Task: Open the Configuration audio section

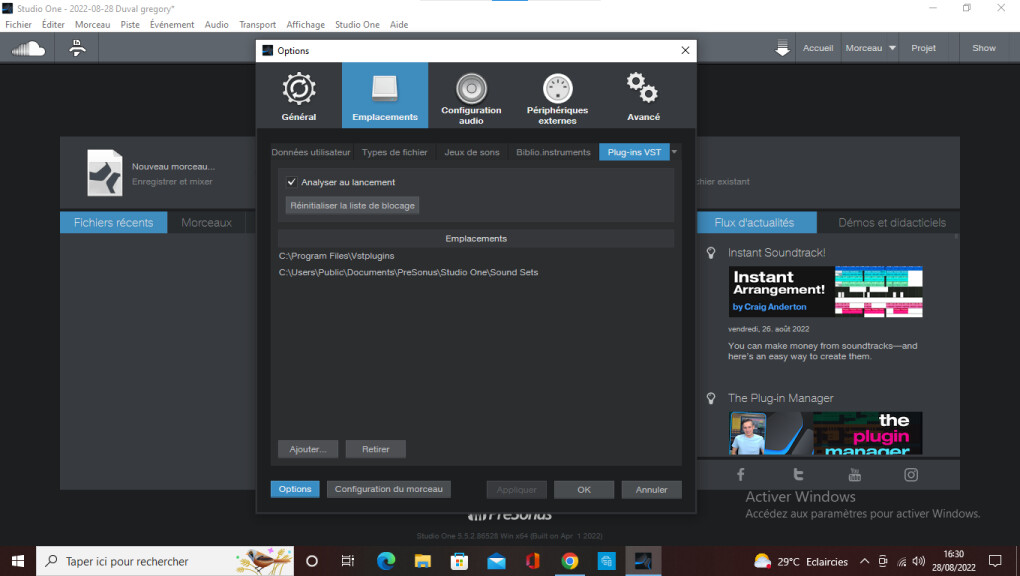Action: pyautogui.click(x=471, y=96)
